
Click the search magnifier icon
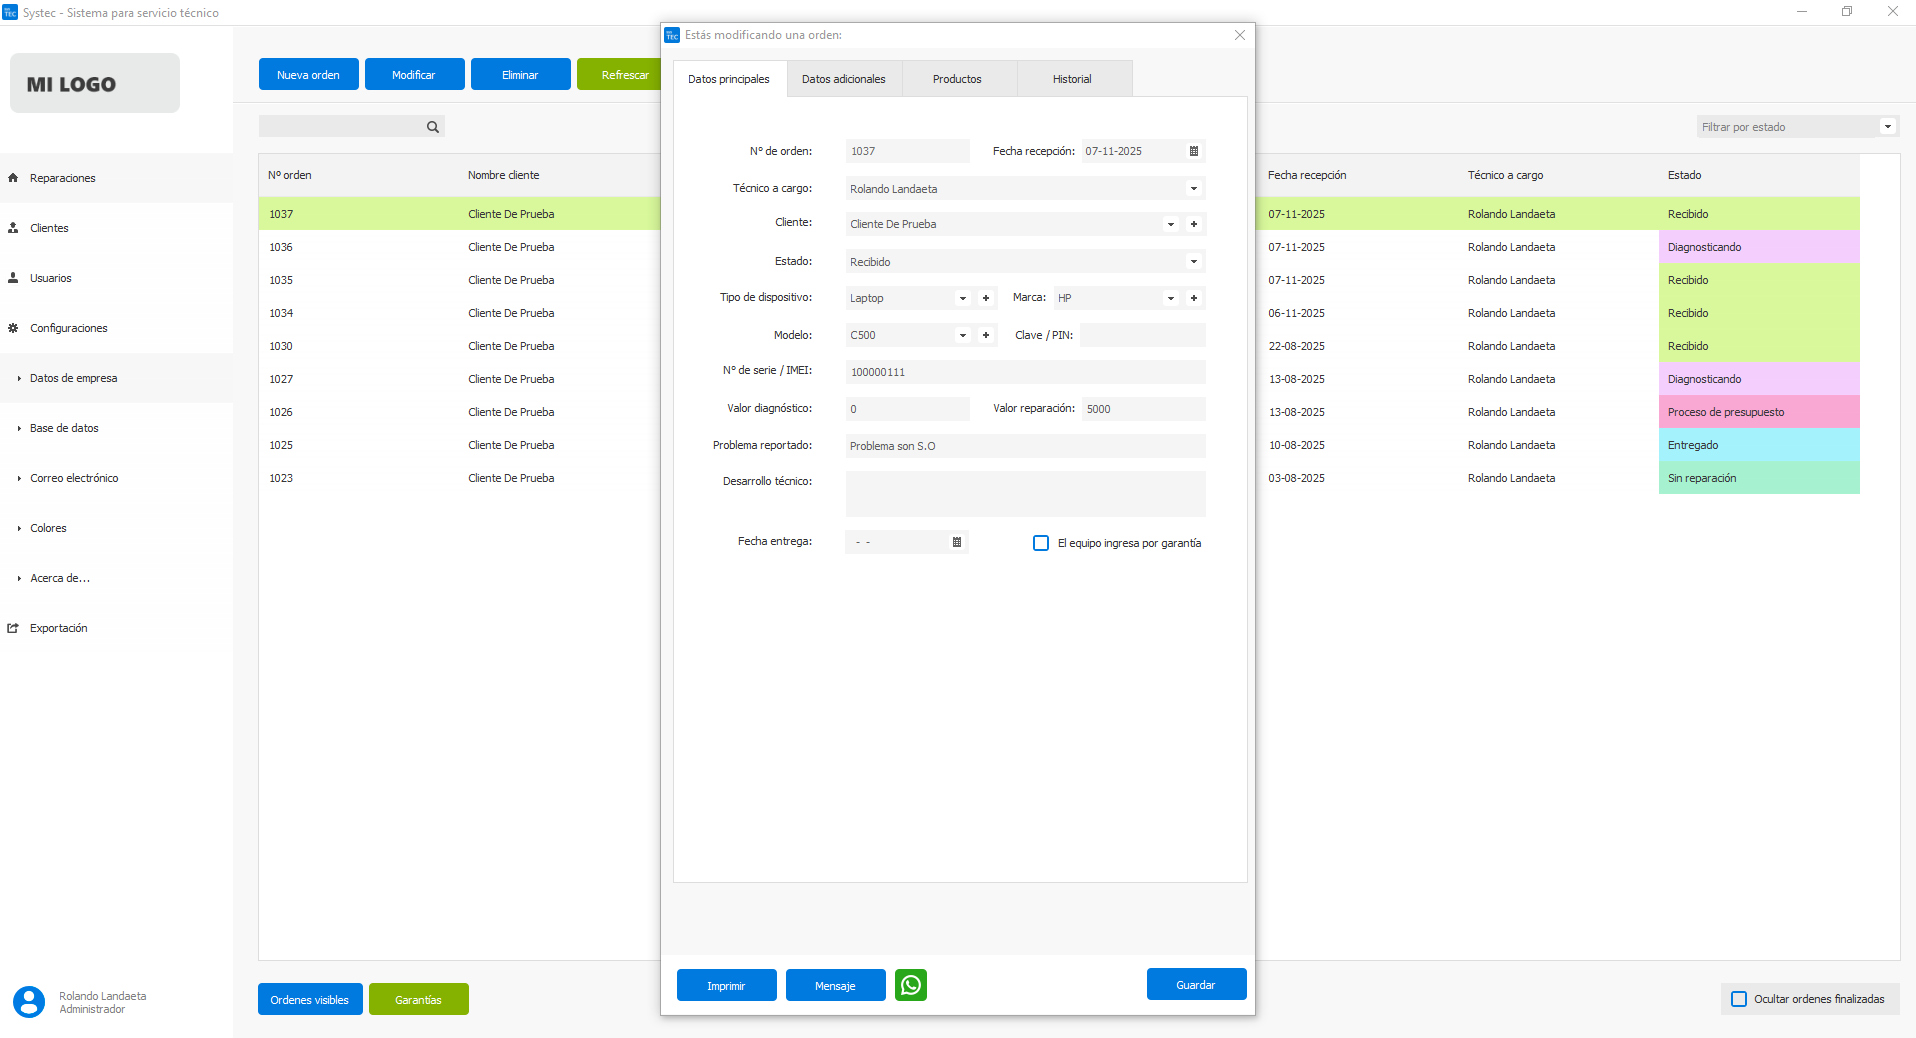coord(433,127)
